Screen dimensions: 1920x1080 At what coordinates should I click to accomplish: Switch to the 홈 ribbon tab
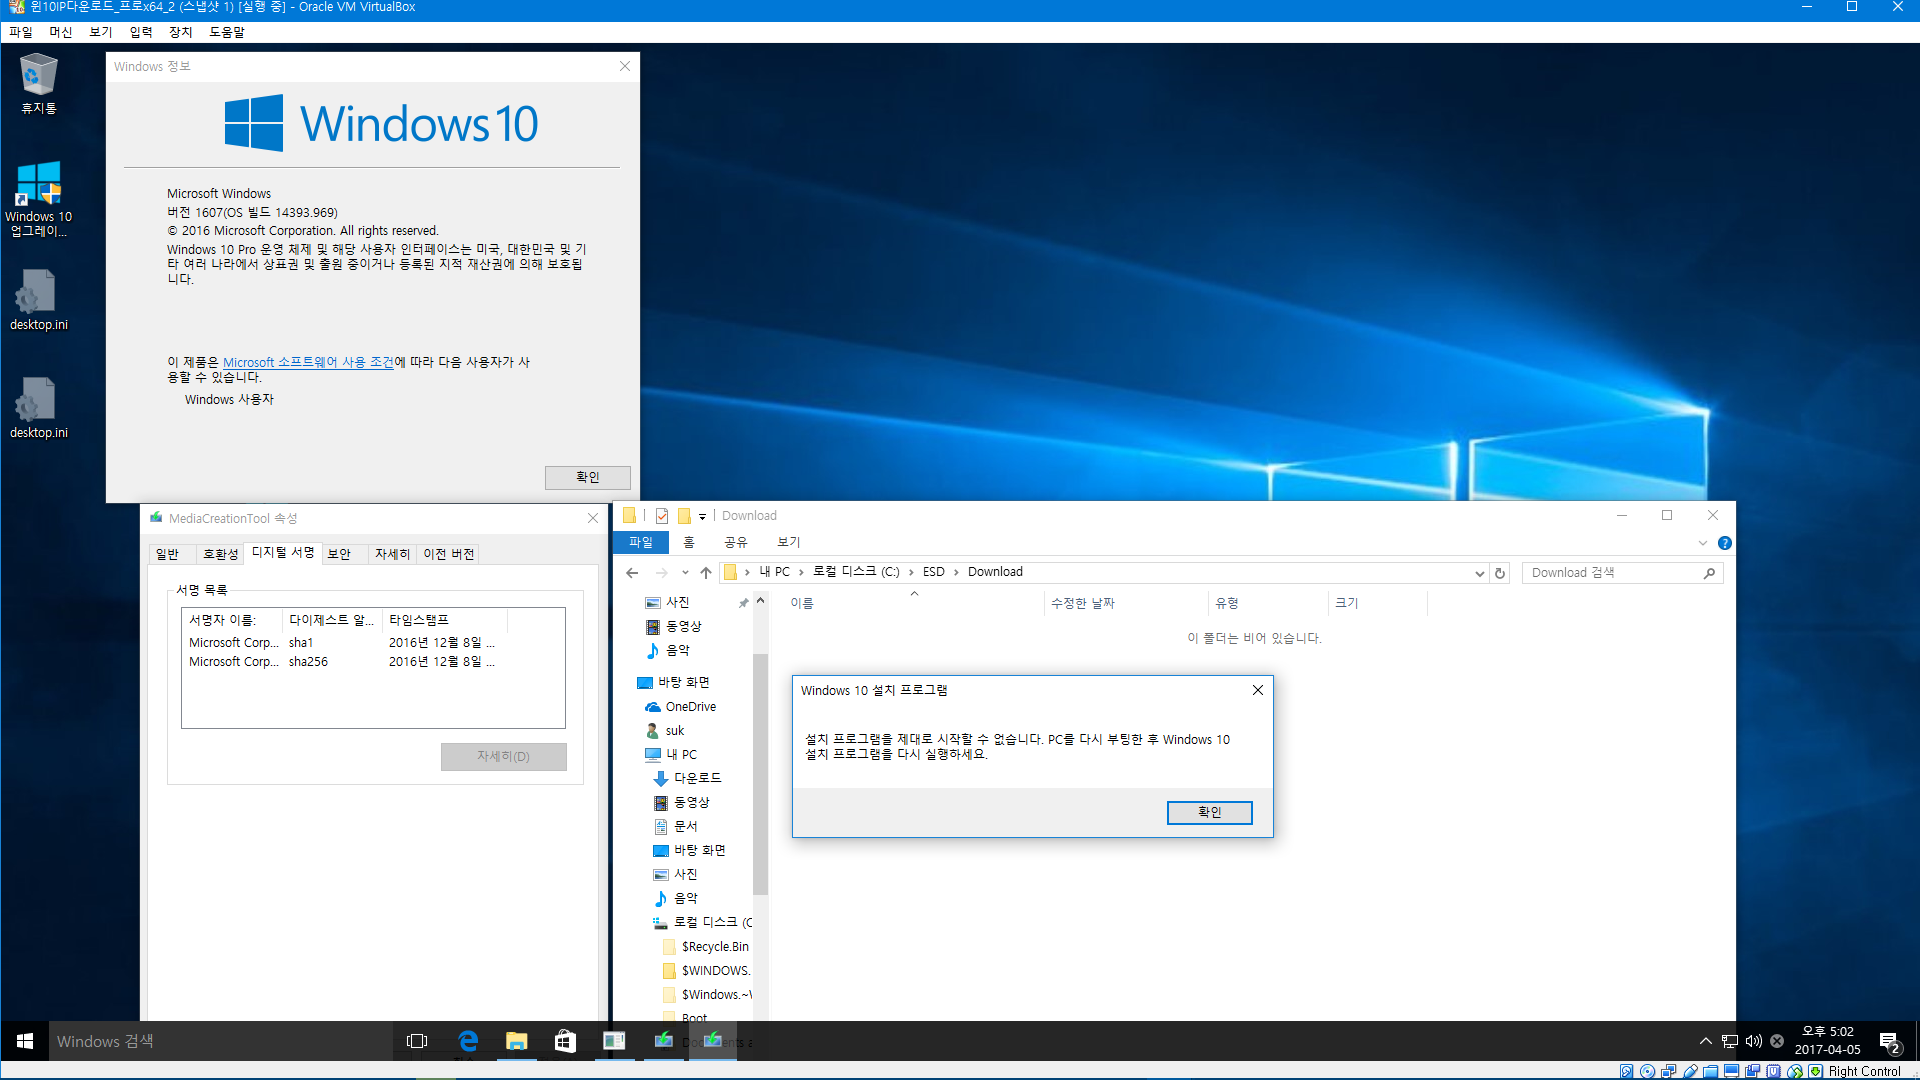pyautogui.click(x=689, y=542)
